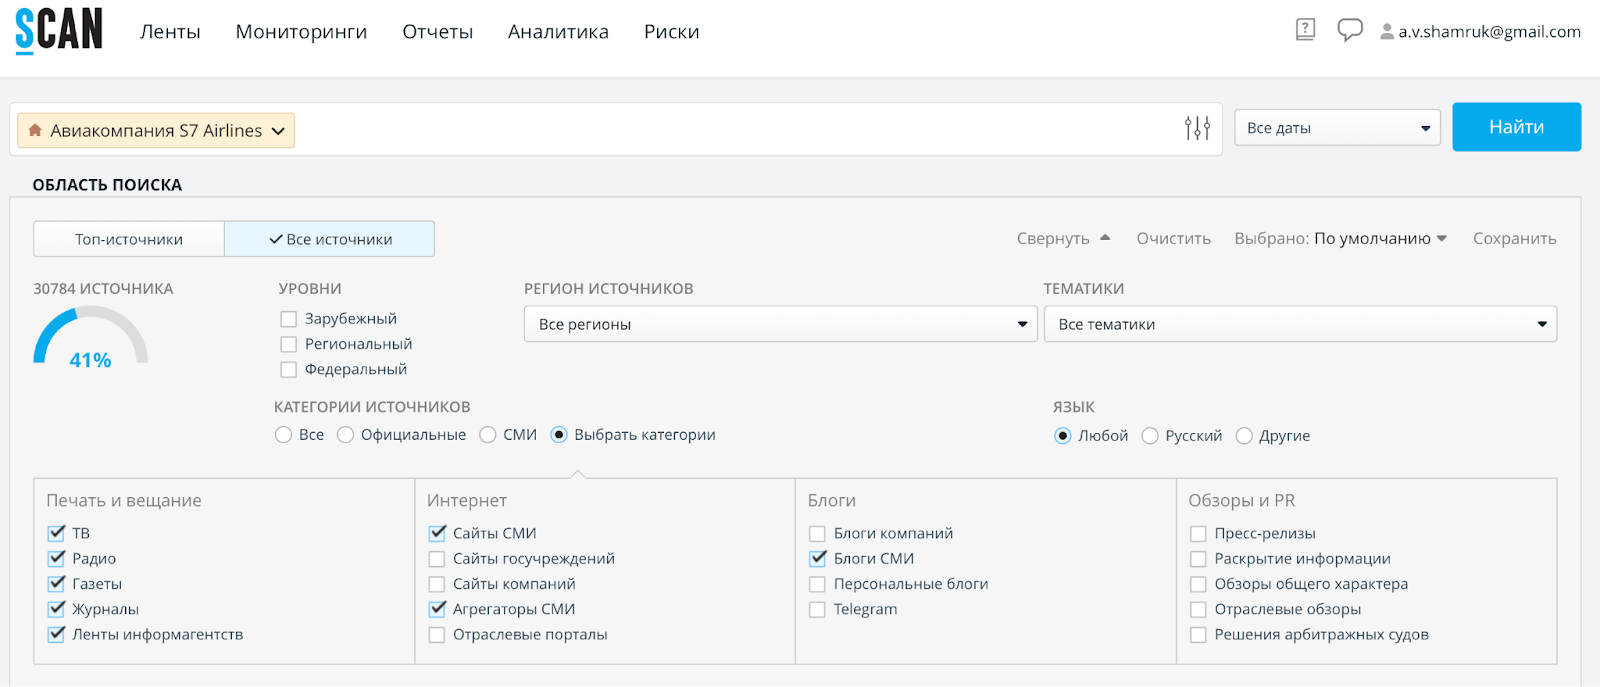Open the Ленты menu
The image size is (1600, 687).
pyautogui.click(x=170, y=32)
